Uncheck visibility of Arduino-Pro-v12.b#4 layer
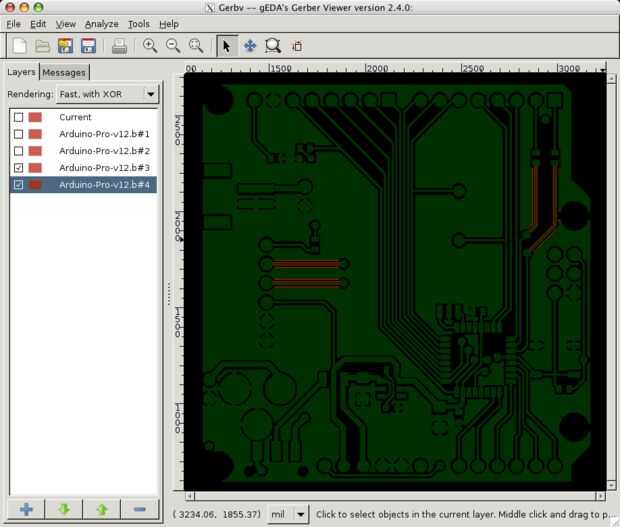Image resolution: width=620 pixels, height=527 pixels. tap(19, 185)
